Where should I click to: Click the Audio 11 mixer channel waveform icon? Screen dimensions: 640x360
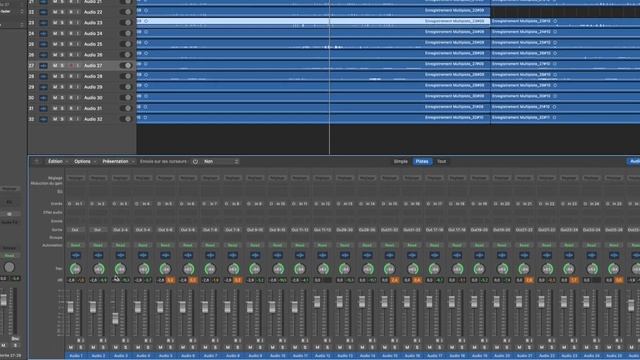300,256
